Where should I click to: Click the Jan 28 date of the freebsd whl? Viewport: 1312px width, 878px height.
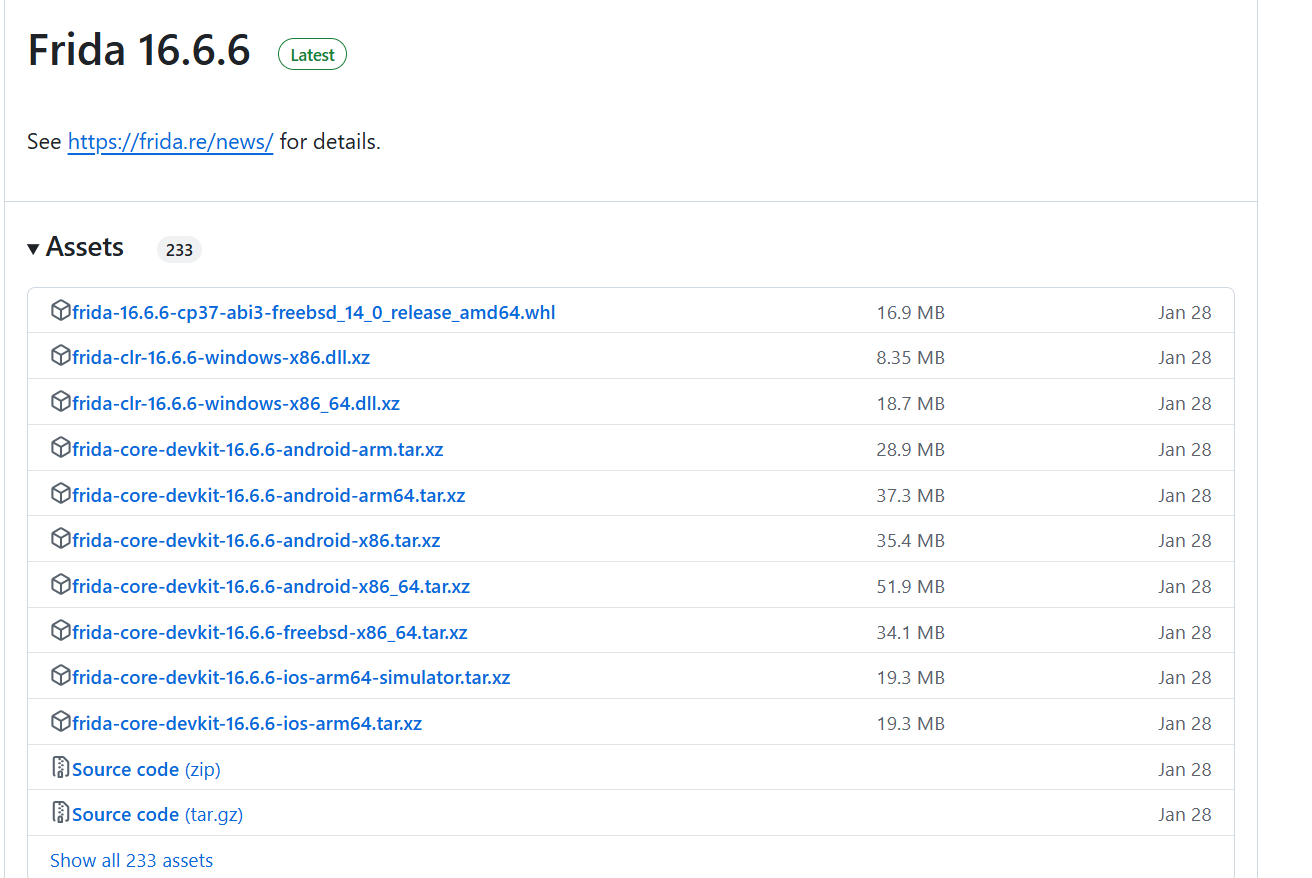tap(1185, 313)
